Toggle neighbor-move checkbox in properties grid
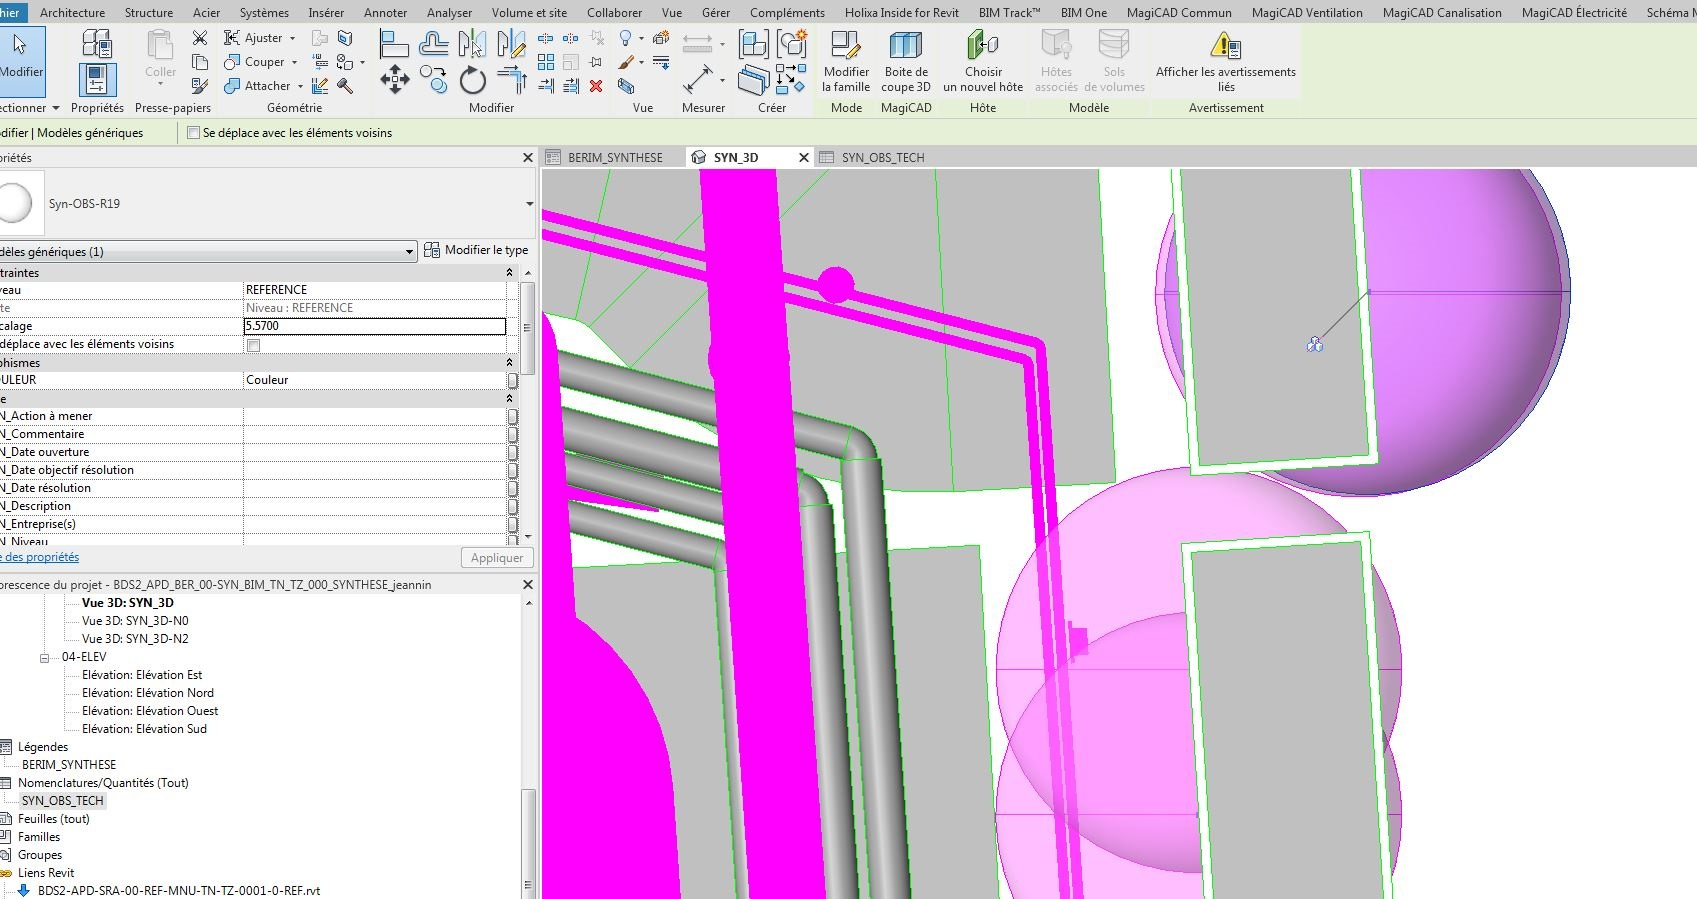This screenshot has height=899, width=1697. (x=254, y=345)
